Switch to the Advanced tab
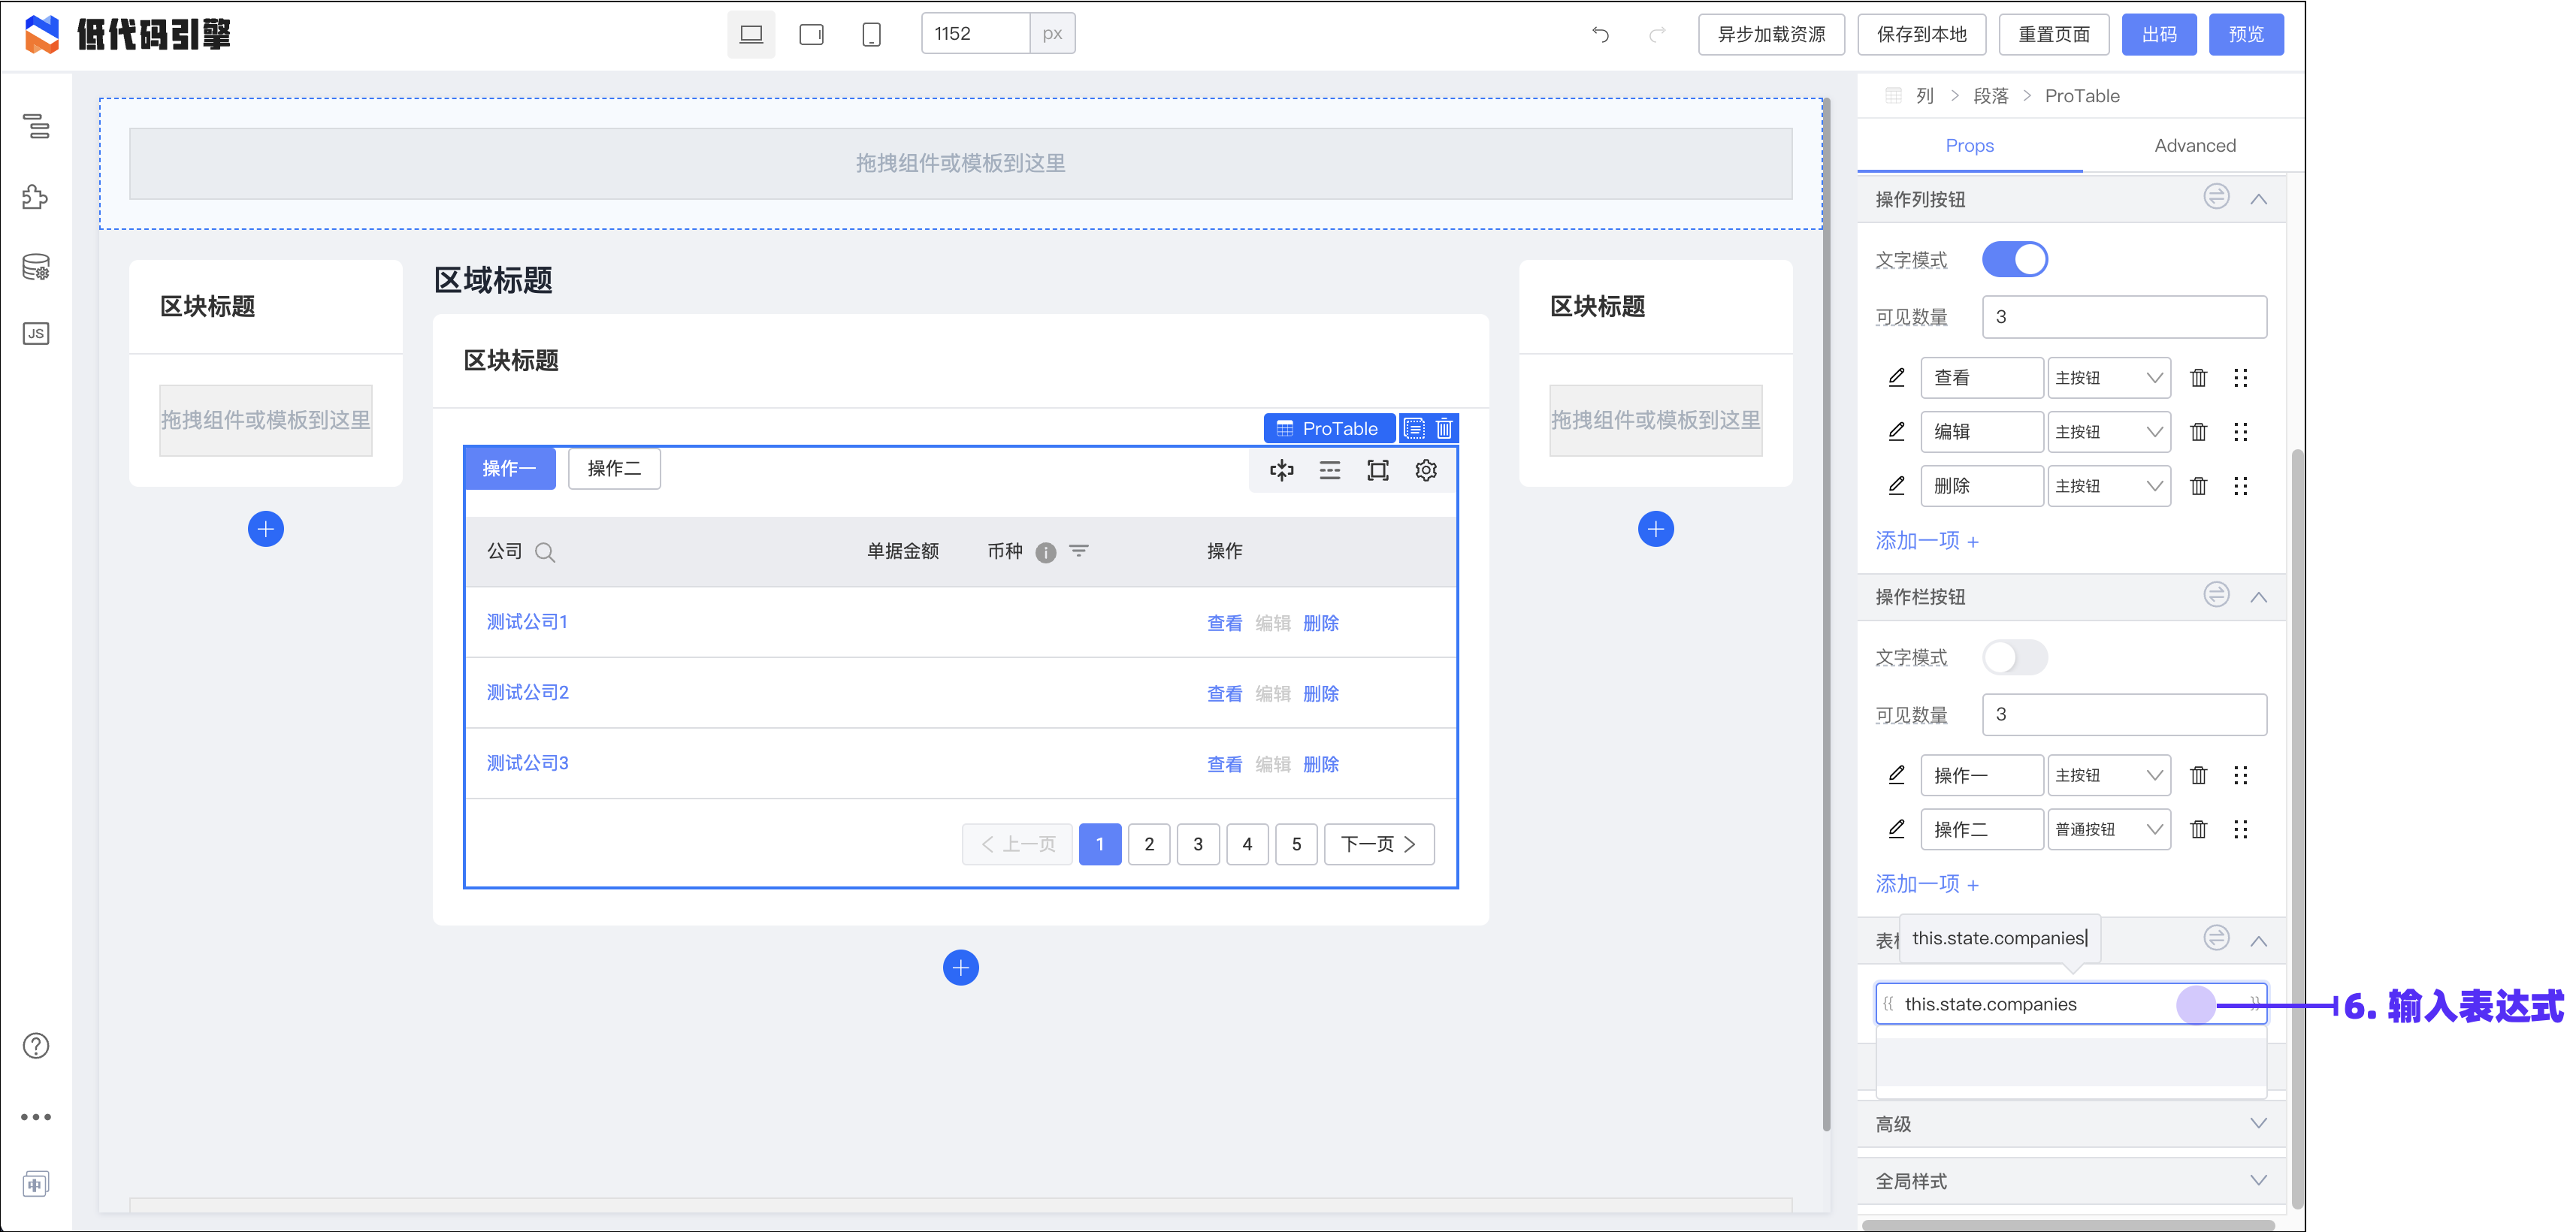 pyautogui.click(x=2194, y=146)
